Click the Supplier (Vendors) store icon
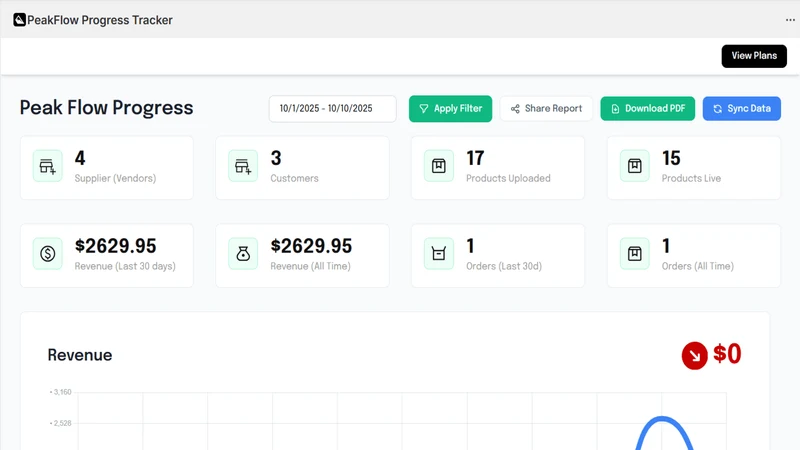 point(47,166)
